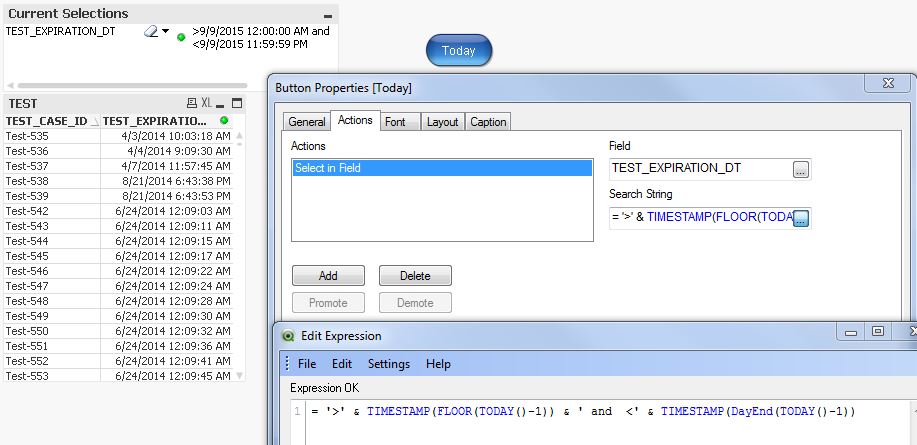Select the 'Select in Field' action
The height and width of the screenshot is (445, 917).
coord(442,168)
